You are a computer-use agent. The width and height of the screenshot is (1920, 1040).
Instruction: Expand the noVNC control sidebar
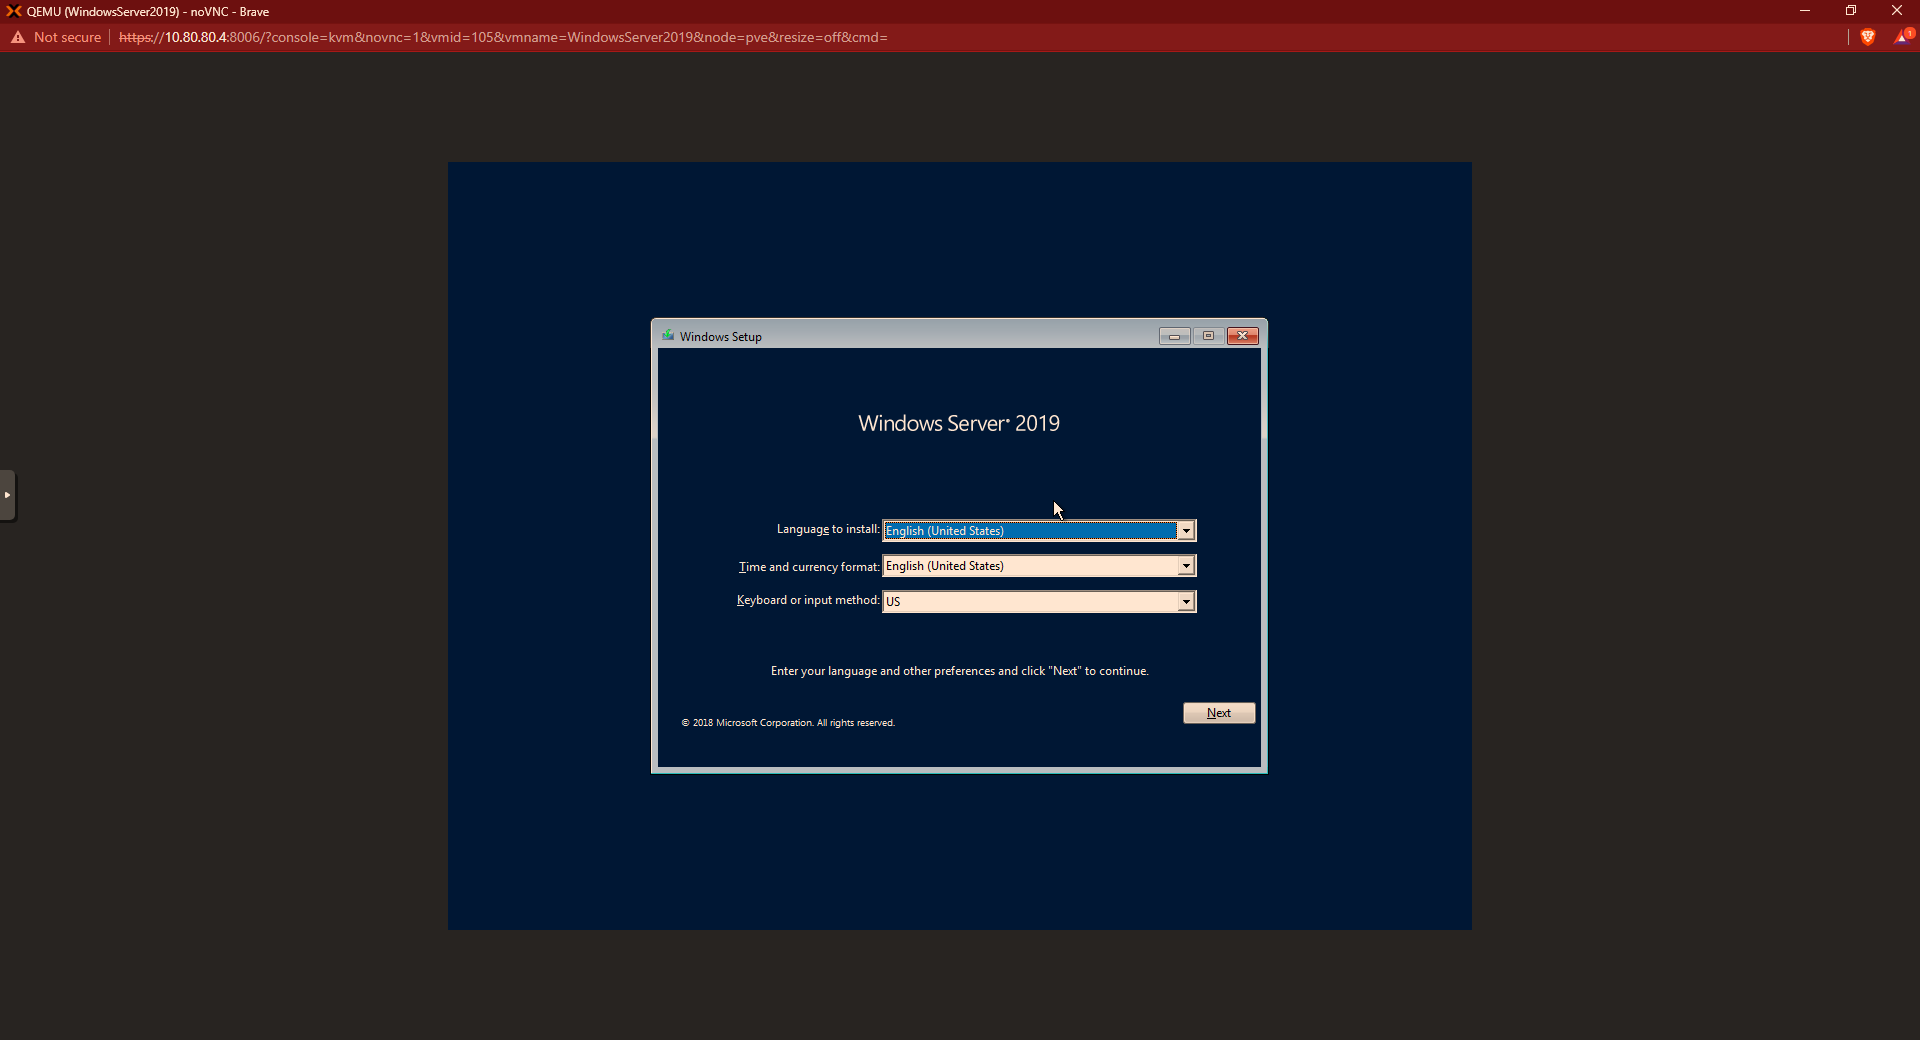coord(8,495)
